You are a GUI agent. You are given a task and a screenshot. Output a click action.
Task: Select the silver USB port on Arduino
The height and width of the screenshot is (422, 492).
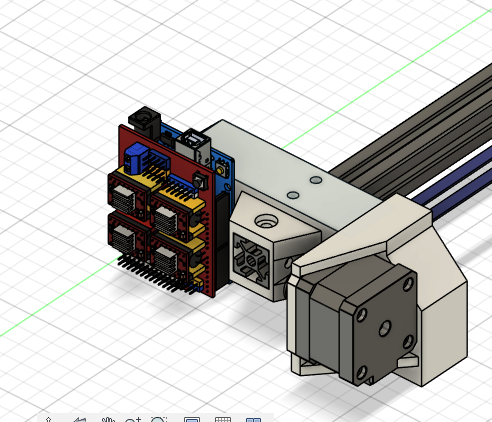194,144
